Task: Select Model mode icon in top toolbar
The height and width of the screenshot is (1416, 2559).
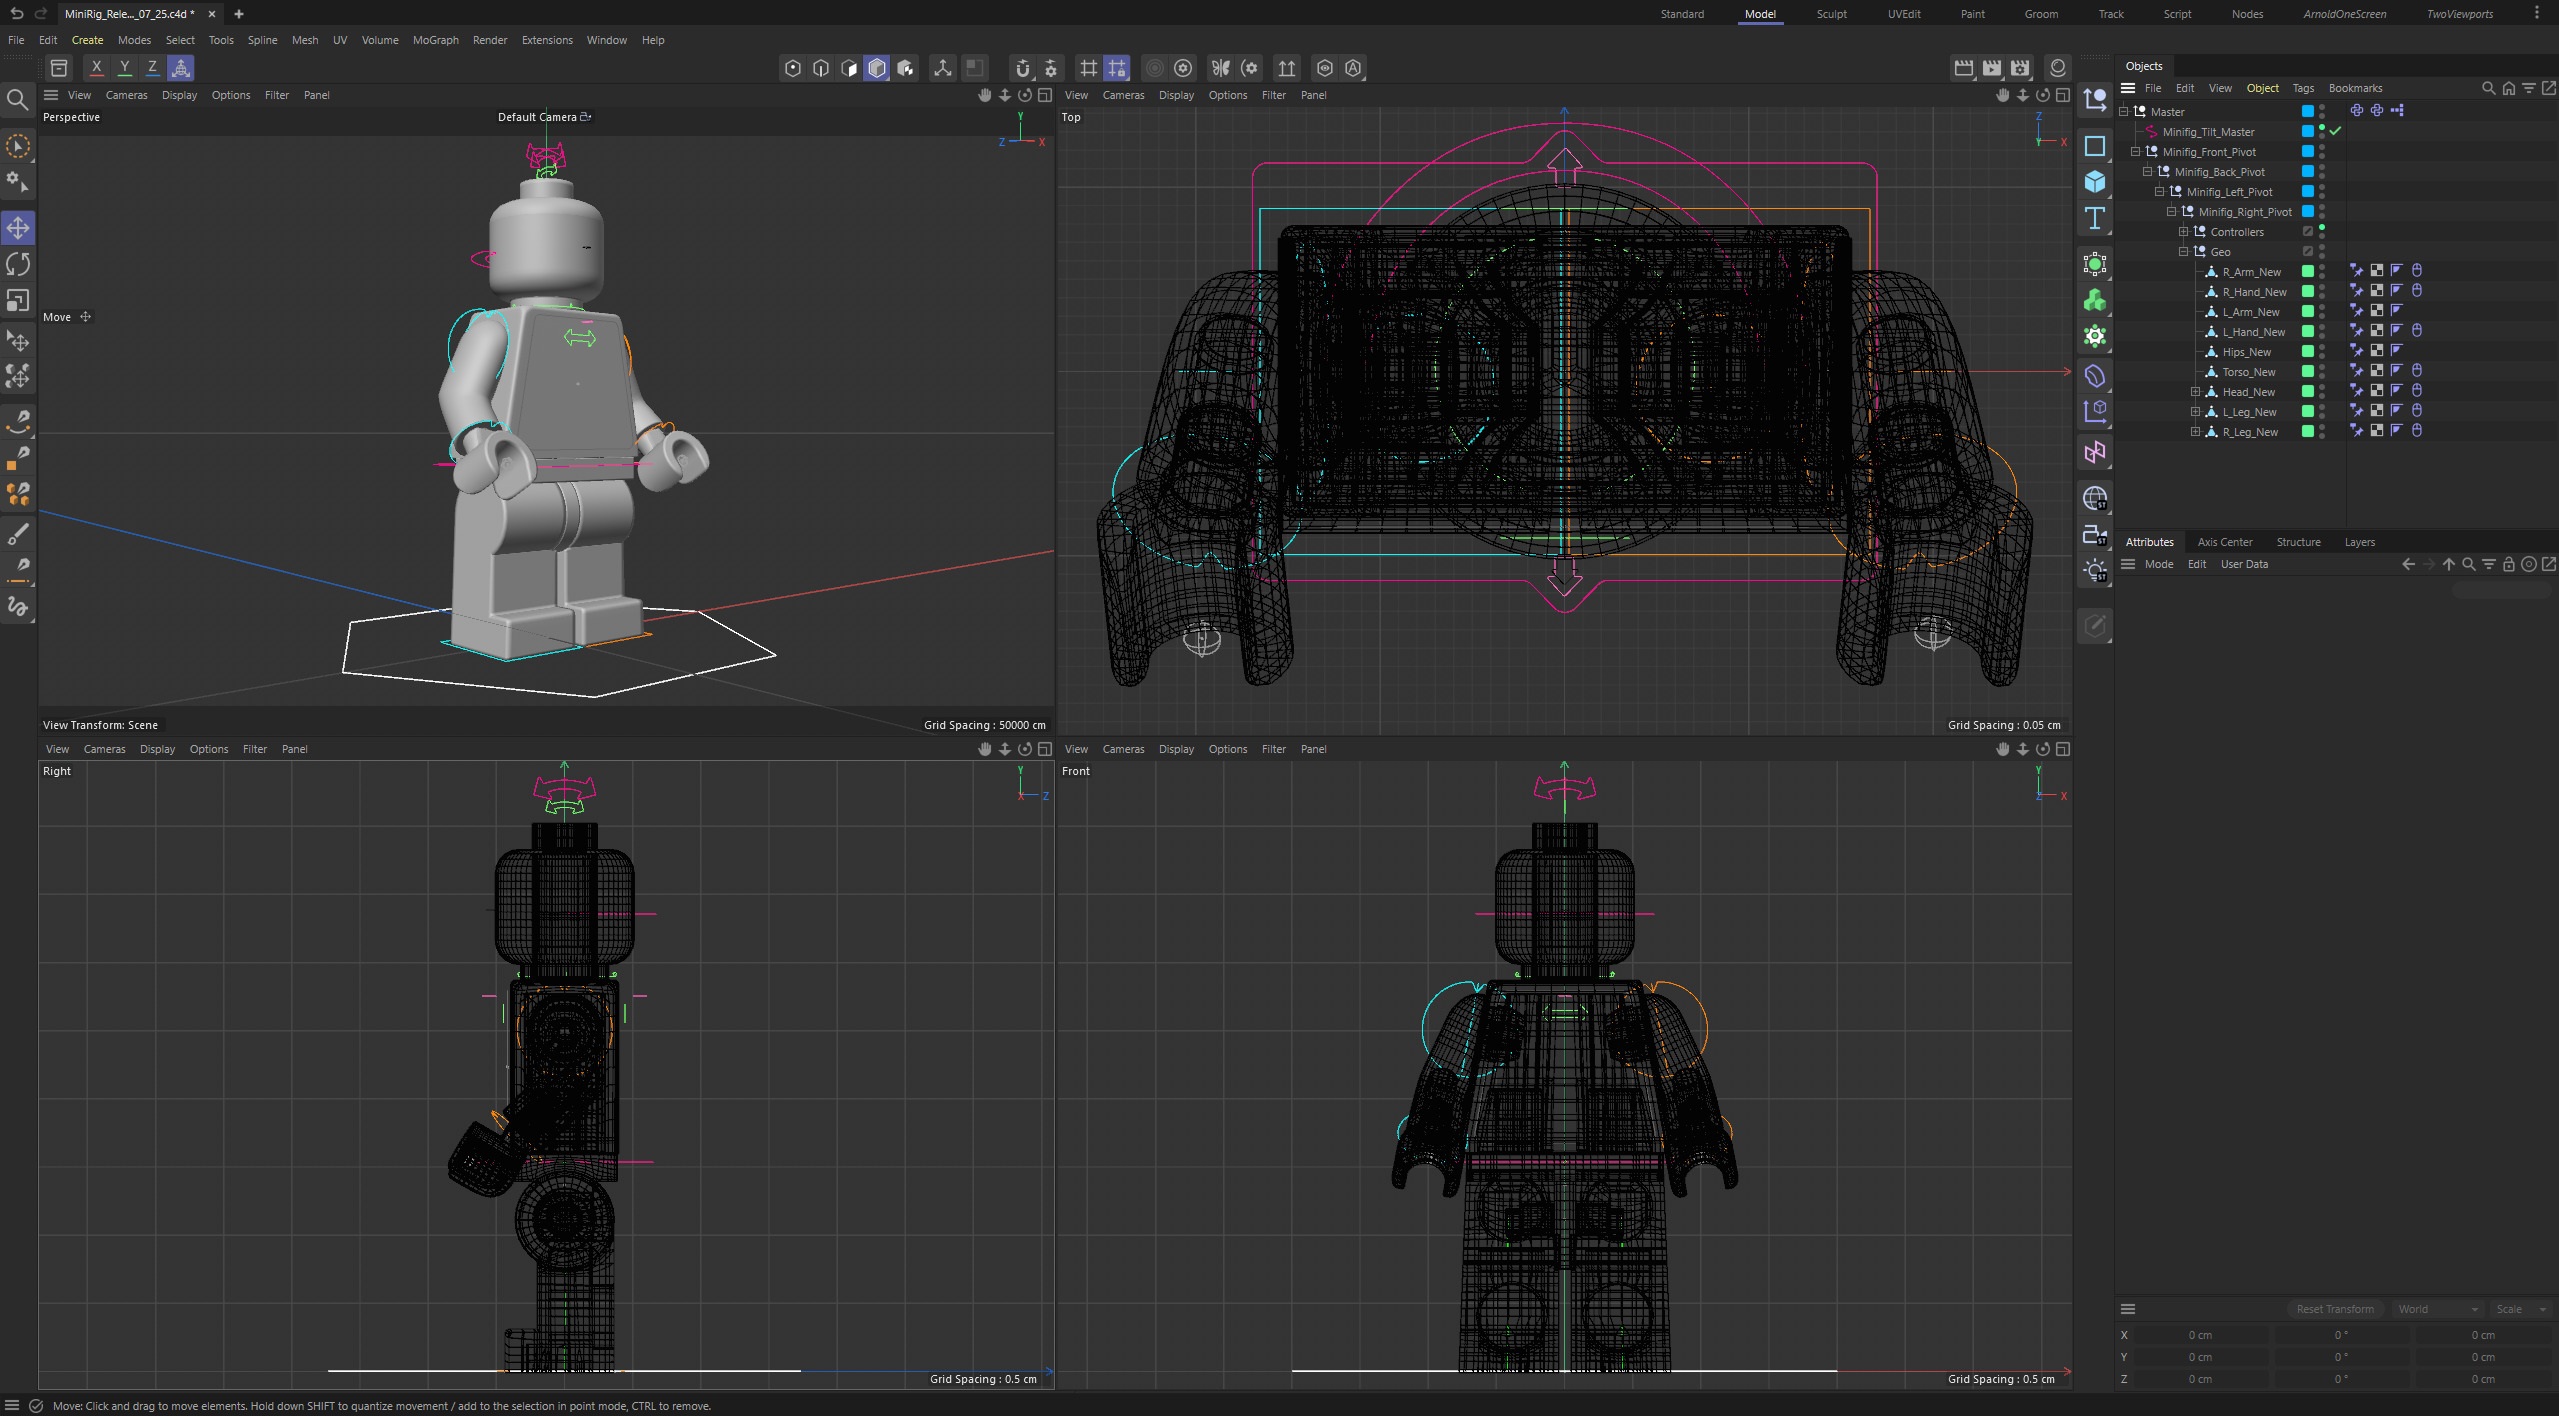Action: click(x=877, y=68)
